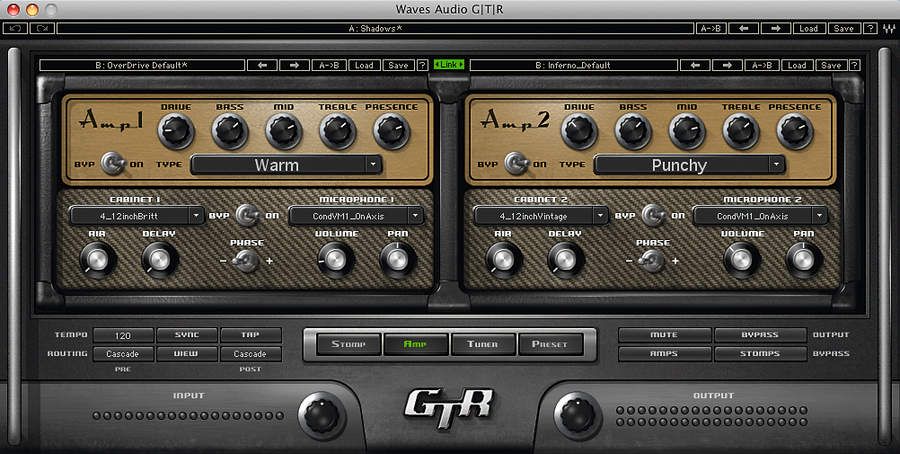Click Cabinet 1 Air knob

98,259
